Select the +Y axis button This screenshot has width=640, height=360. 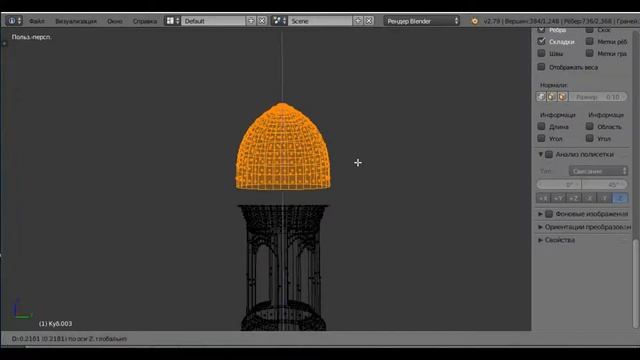click(559, 198)
